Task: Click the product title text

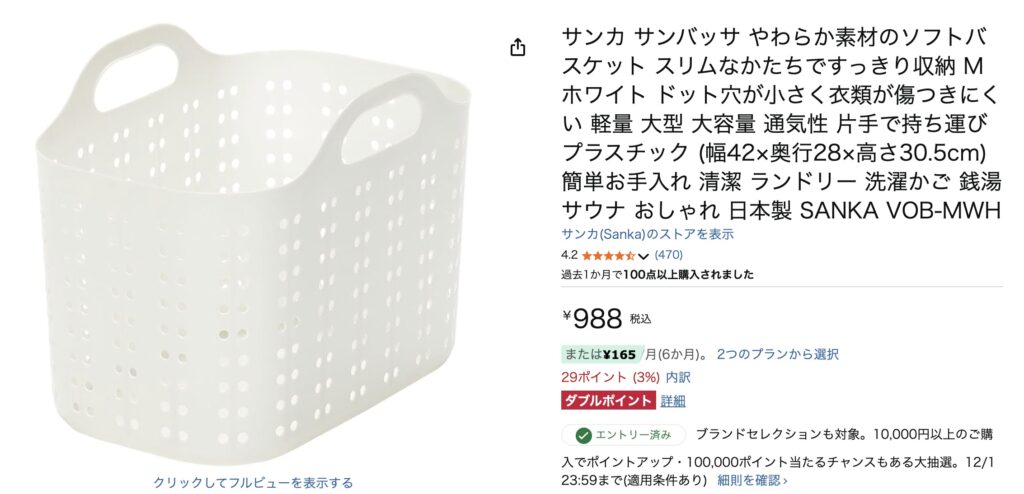Action: click(780, 125)
